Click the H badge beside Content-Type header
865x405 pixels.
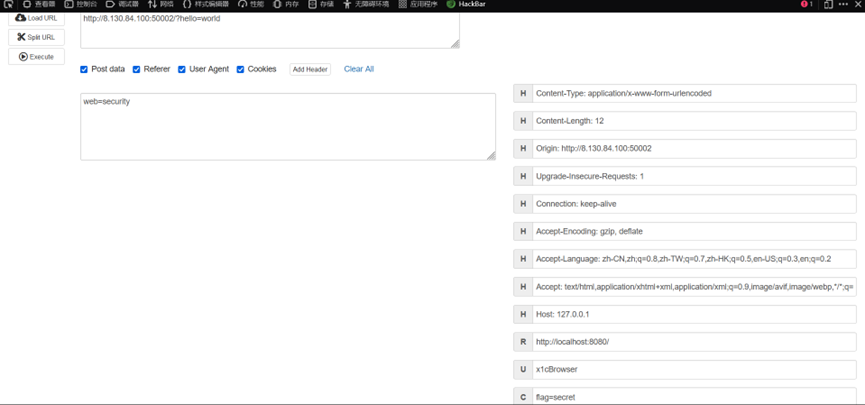522,93
